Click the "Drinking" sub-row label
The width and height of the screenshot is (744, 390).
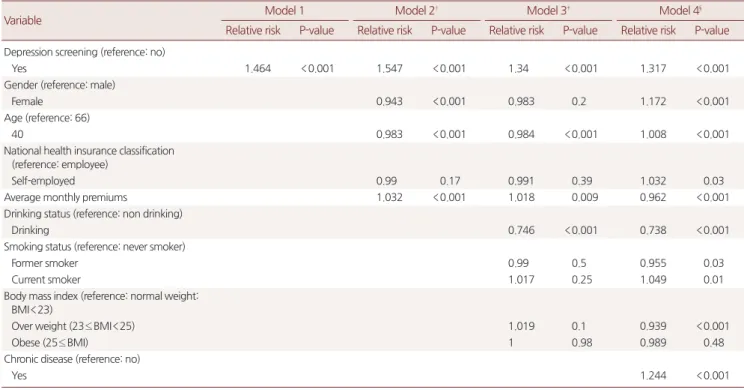point(30,230)
